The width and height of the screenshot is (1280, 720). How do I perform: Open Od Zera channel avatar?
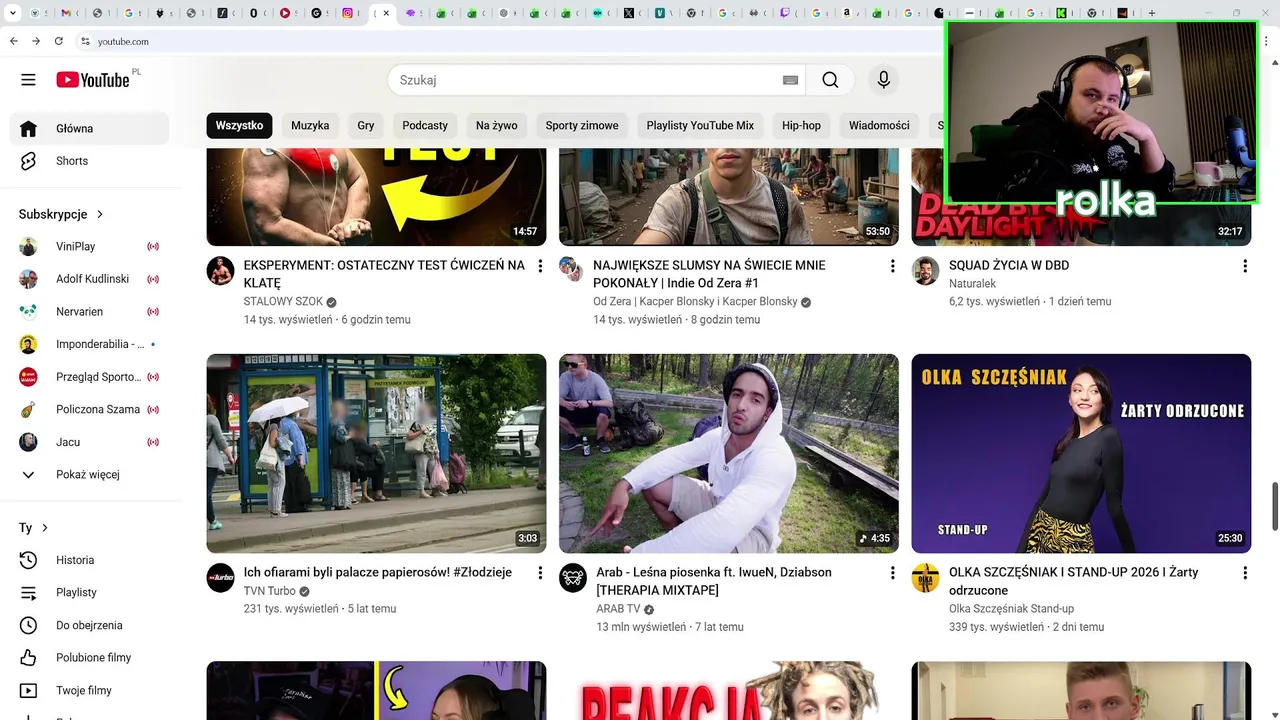[x=572, y=270]
